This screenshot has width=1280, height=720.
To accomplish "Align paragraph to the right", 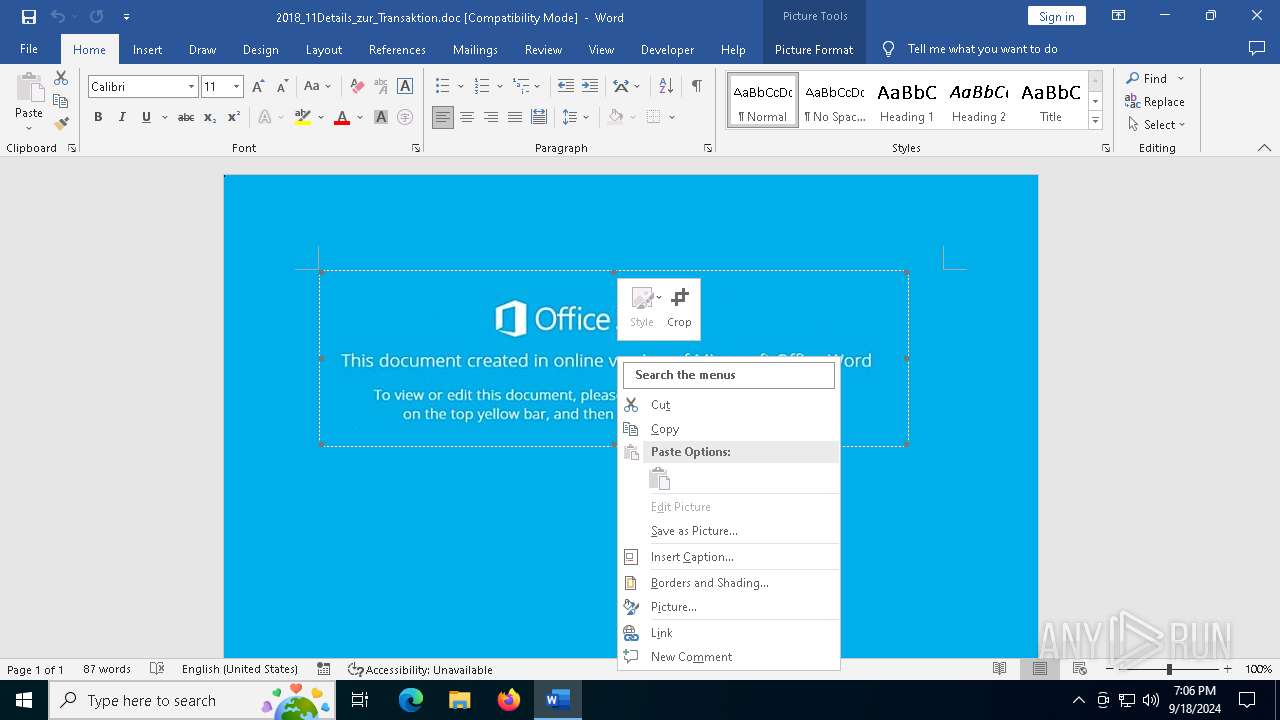I will [x=491, y=117].
